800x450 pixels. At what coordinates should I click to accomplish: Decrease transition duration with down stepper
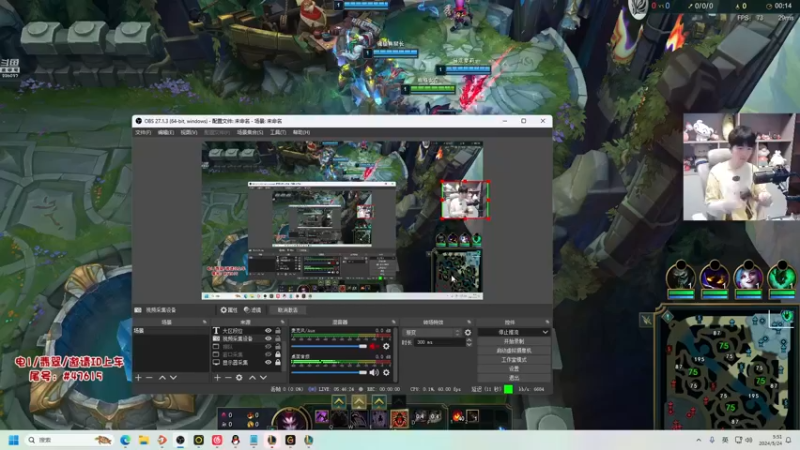click(469, 345)
